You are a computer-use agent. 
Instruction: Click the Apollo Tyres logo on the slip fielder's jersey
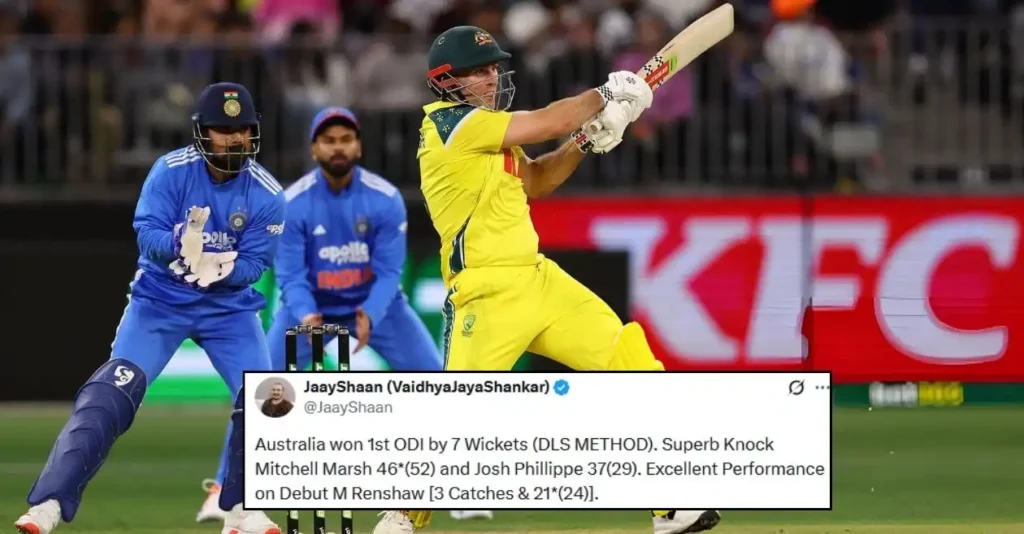[344, 253]
